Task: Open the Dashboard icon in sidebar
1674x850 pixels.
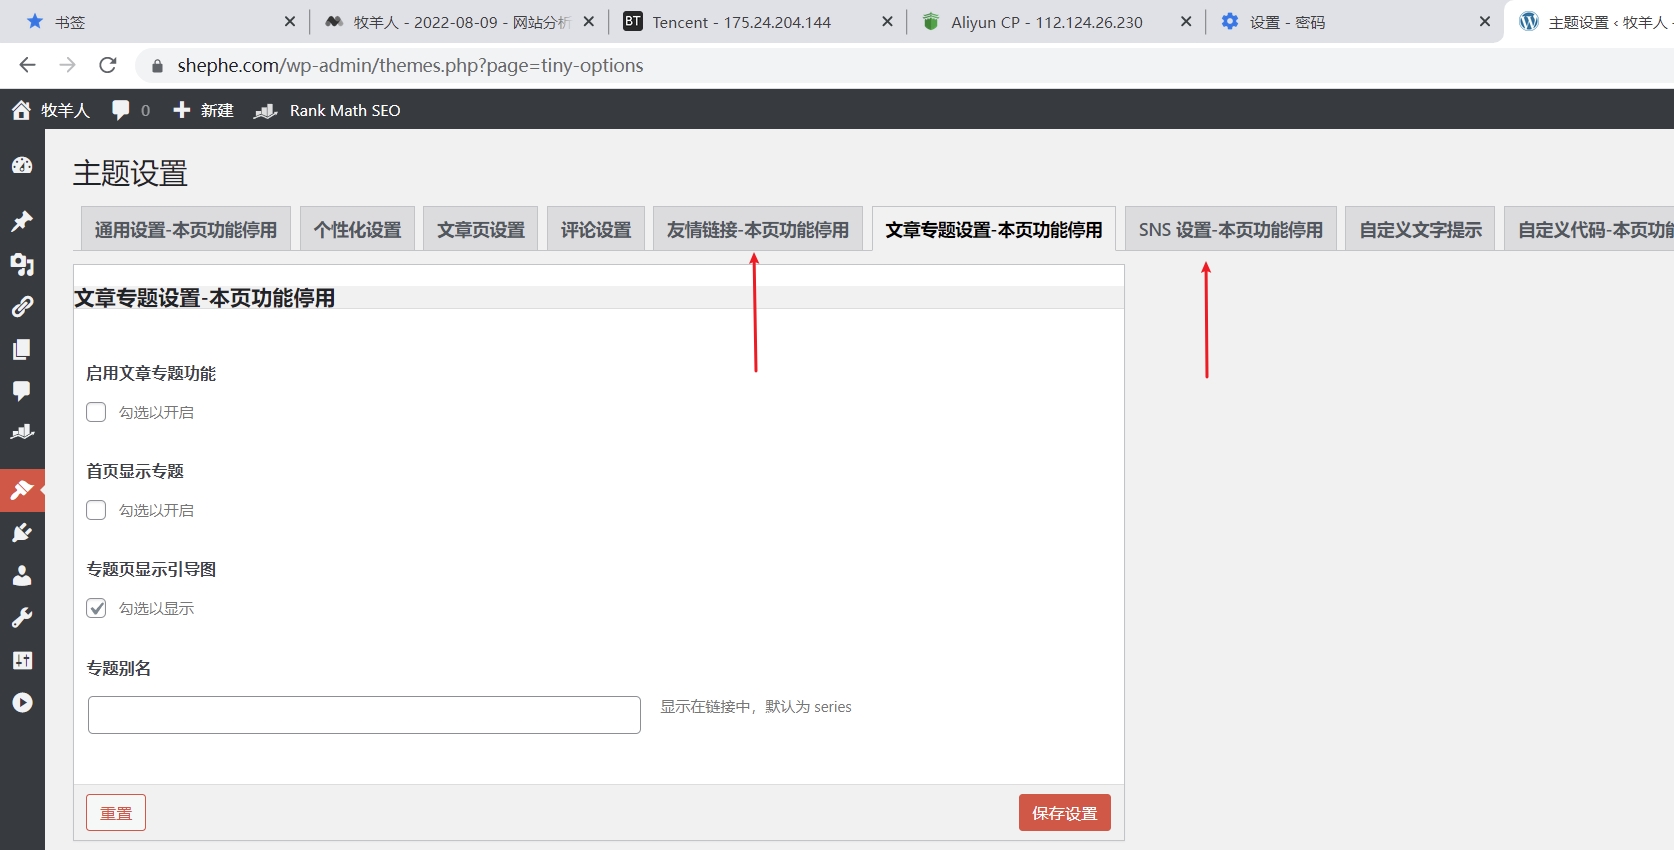Action: click(22, 166)
